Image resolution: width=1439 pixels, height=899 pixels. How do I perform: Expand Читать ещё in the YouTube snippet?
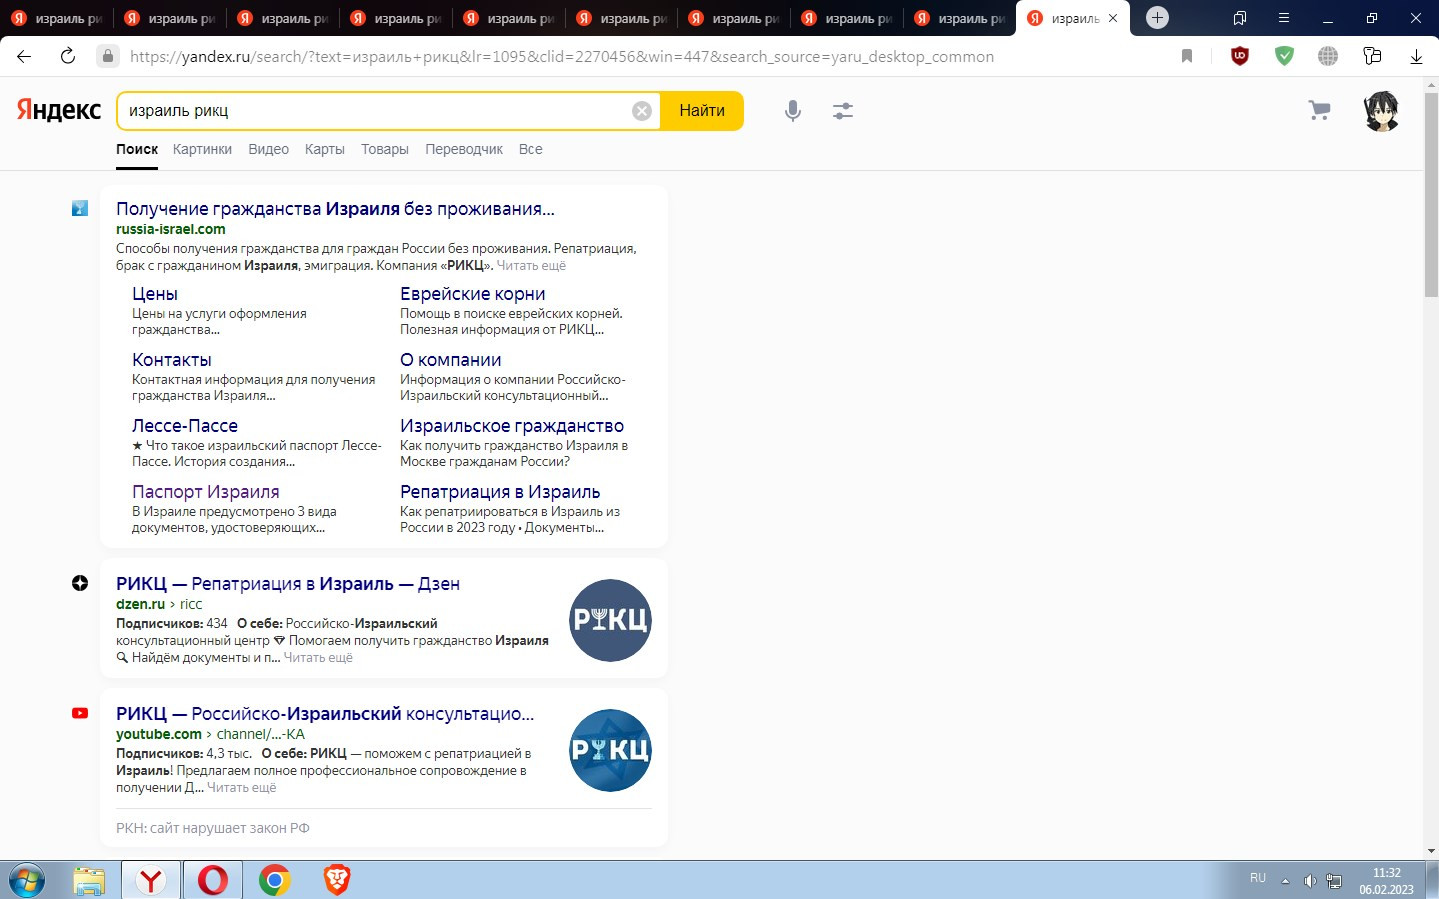pyautogui.click(x=242, y=788)
